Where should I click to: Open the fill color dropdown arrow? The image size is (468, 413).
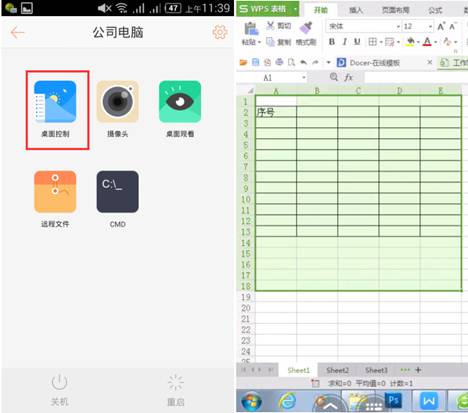pyautogui.click(x=418, y=42)
